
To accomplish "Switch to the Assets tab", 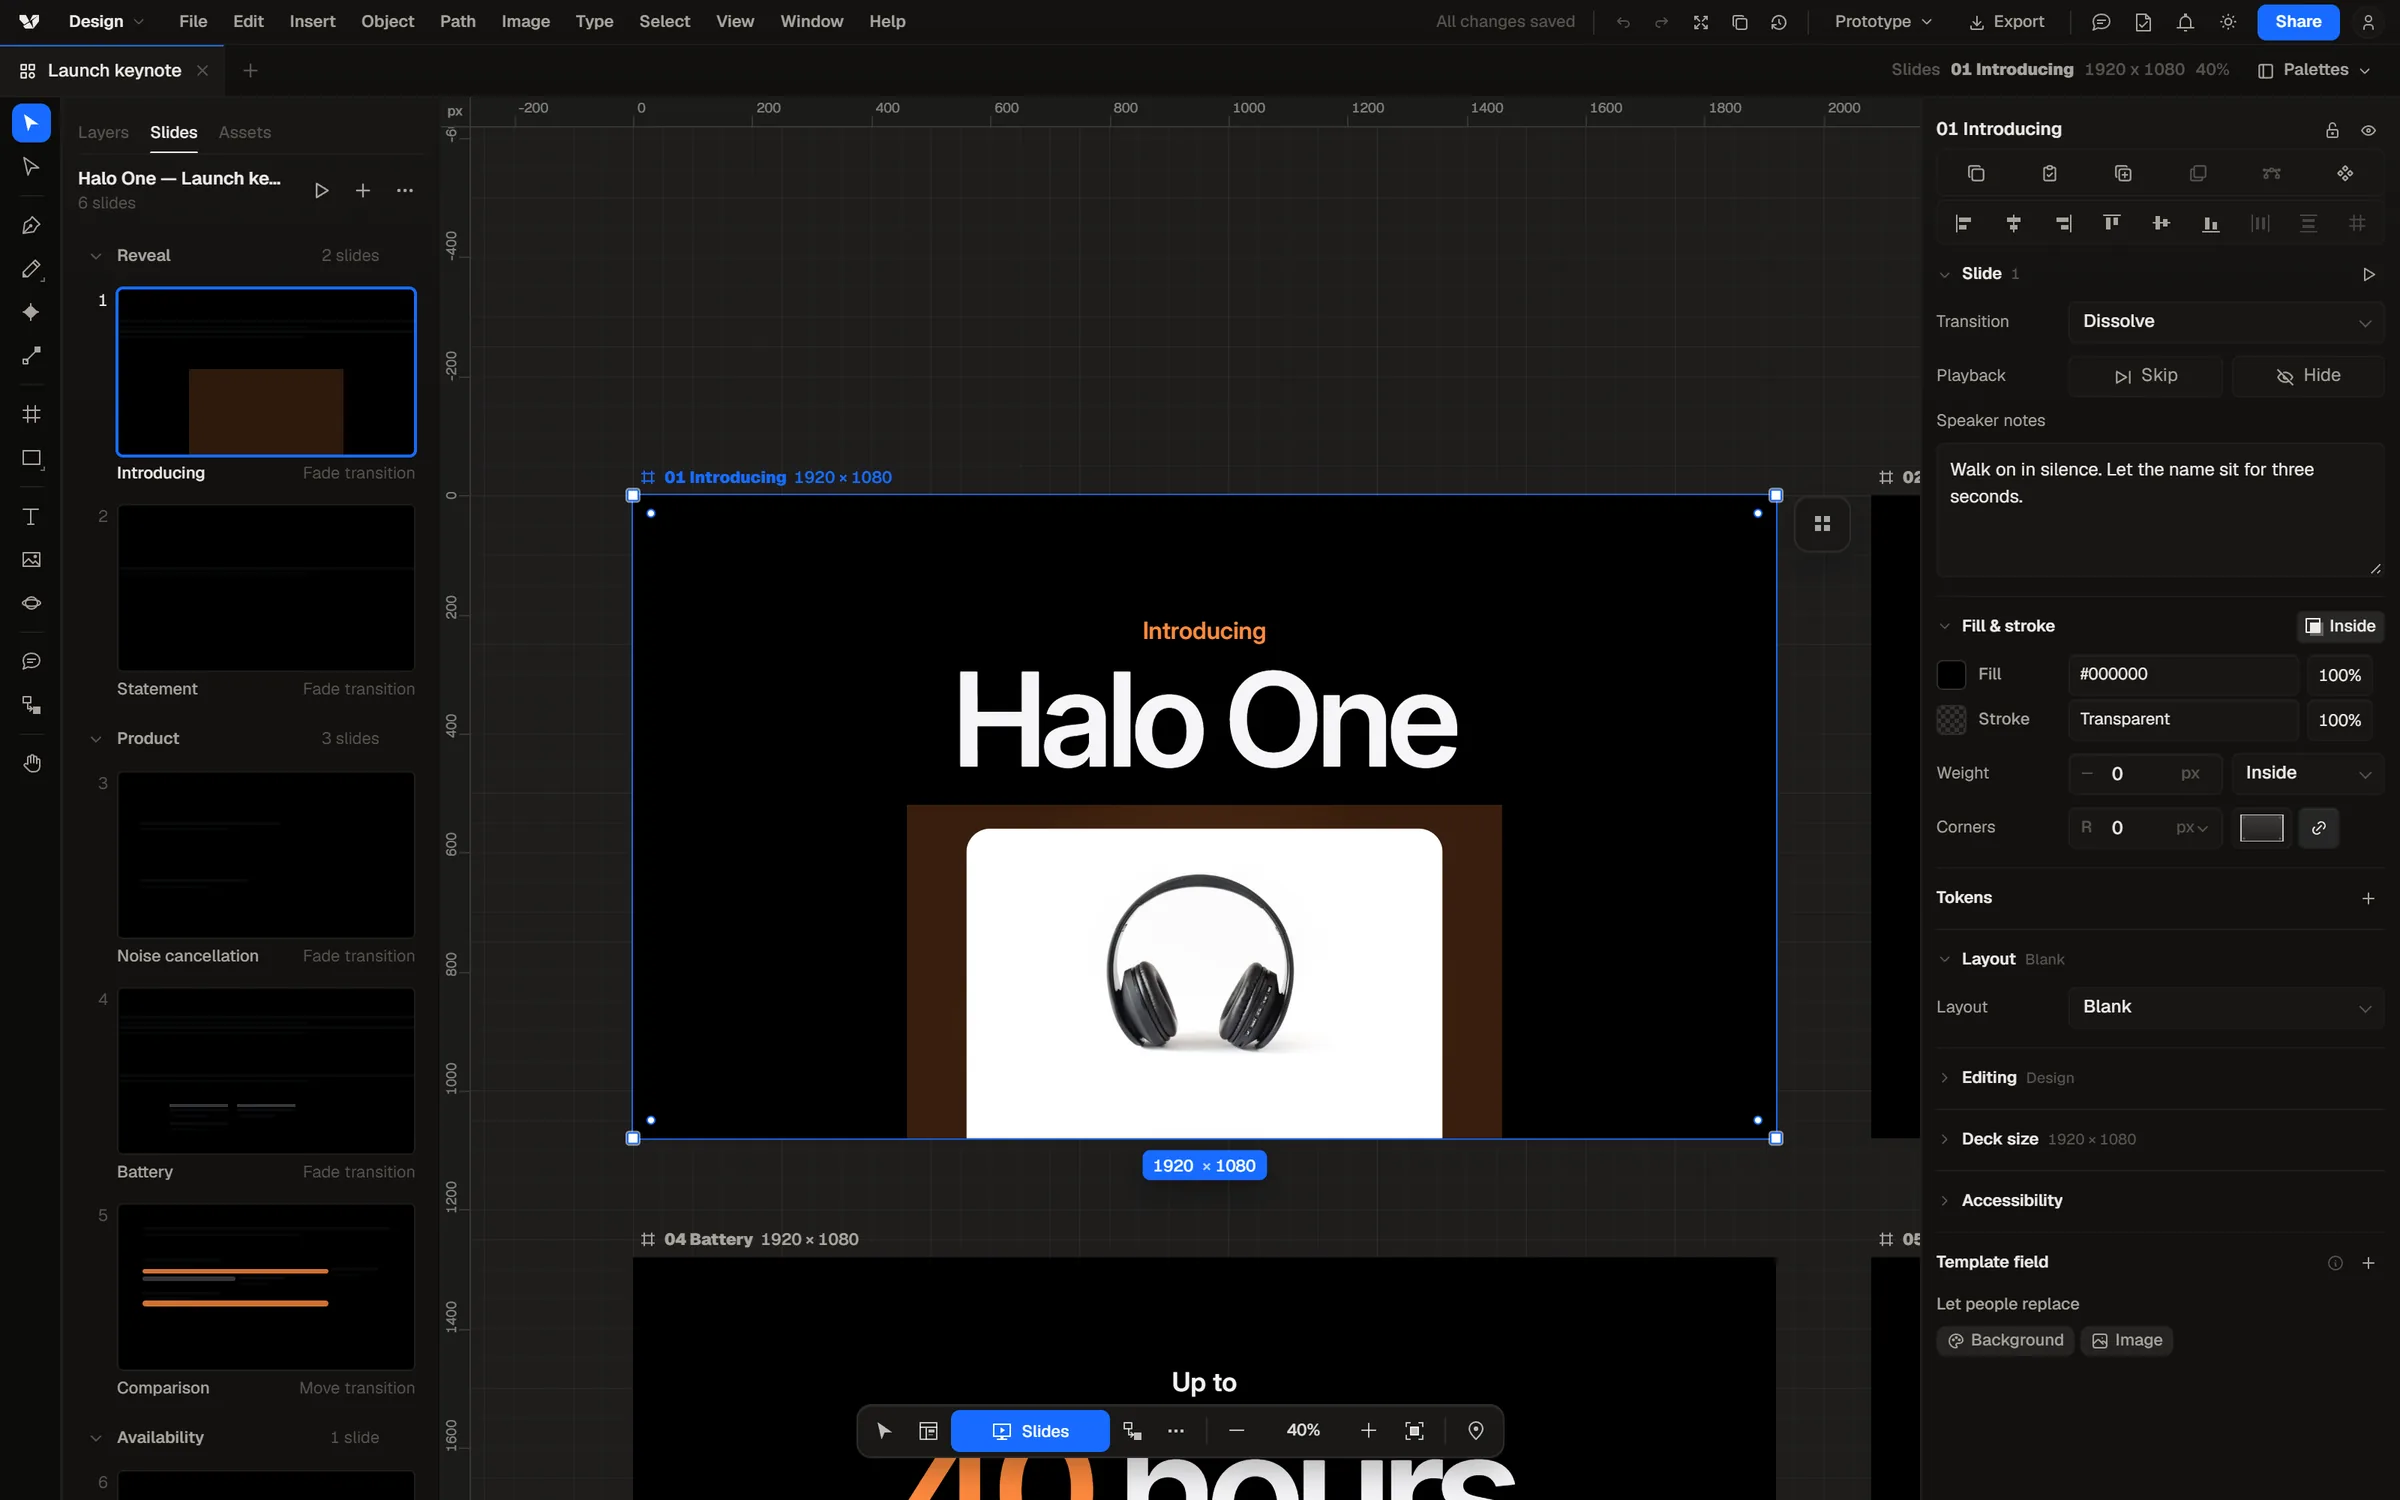I will tap(245, 132).
